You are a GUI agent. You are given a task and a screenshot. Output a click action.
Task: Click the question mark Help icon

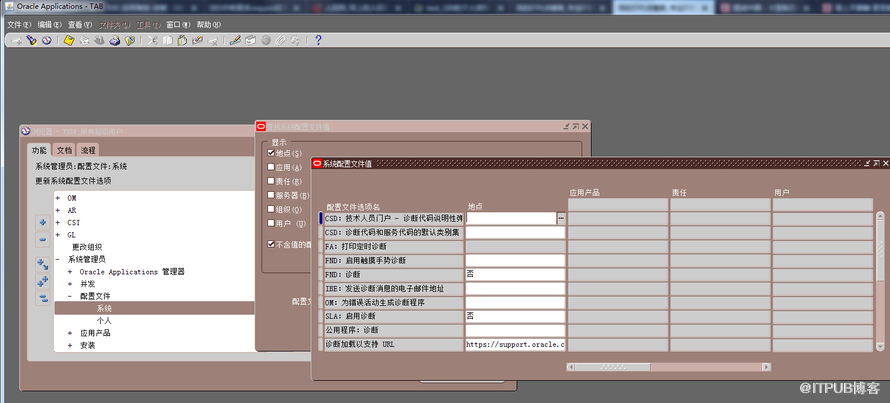pos(318,41)
